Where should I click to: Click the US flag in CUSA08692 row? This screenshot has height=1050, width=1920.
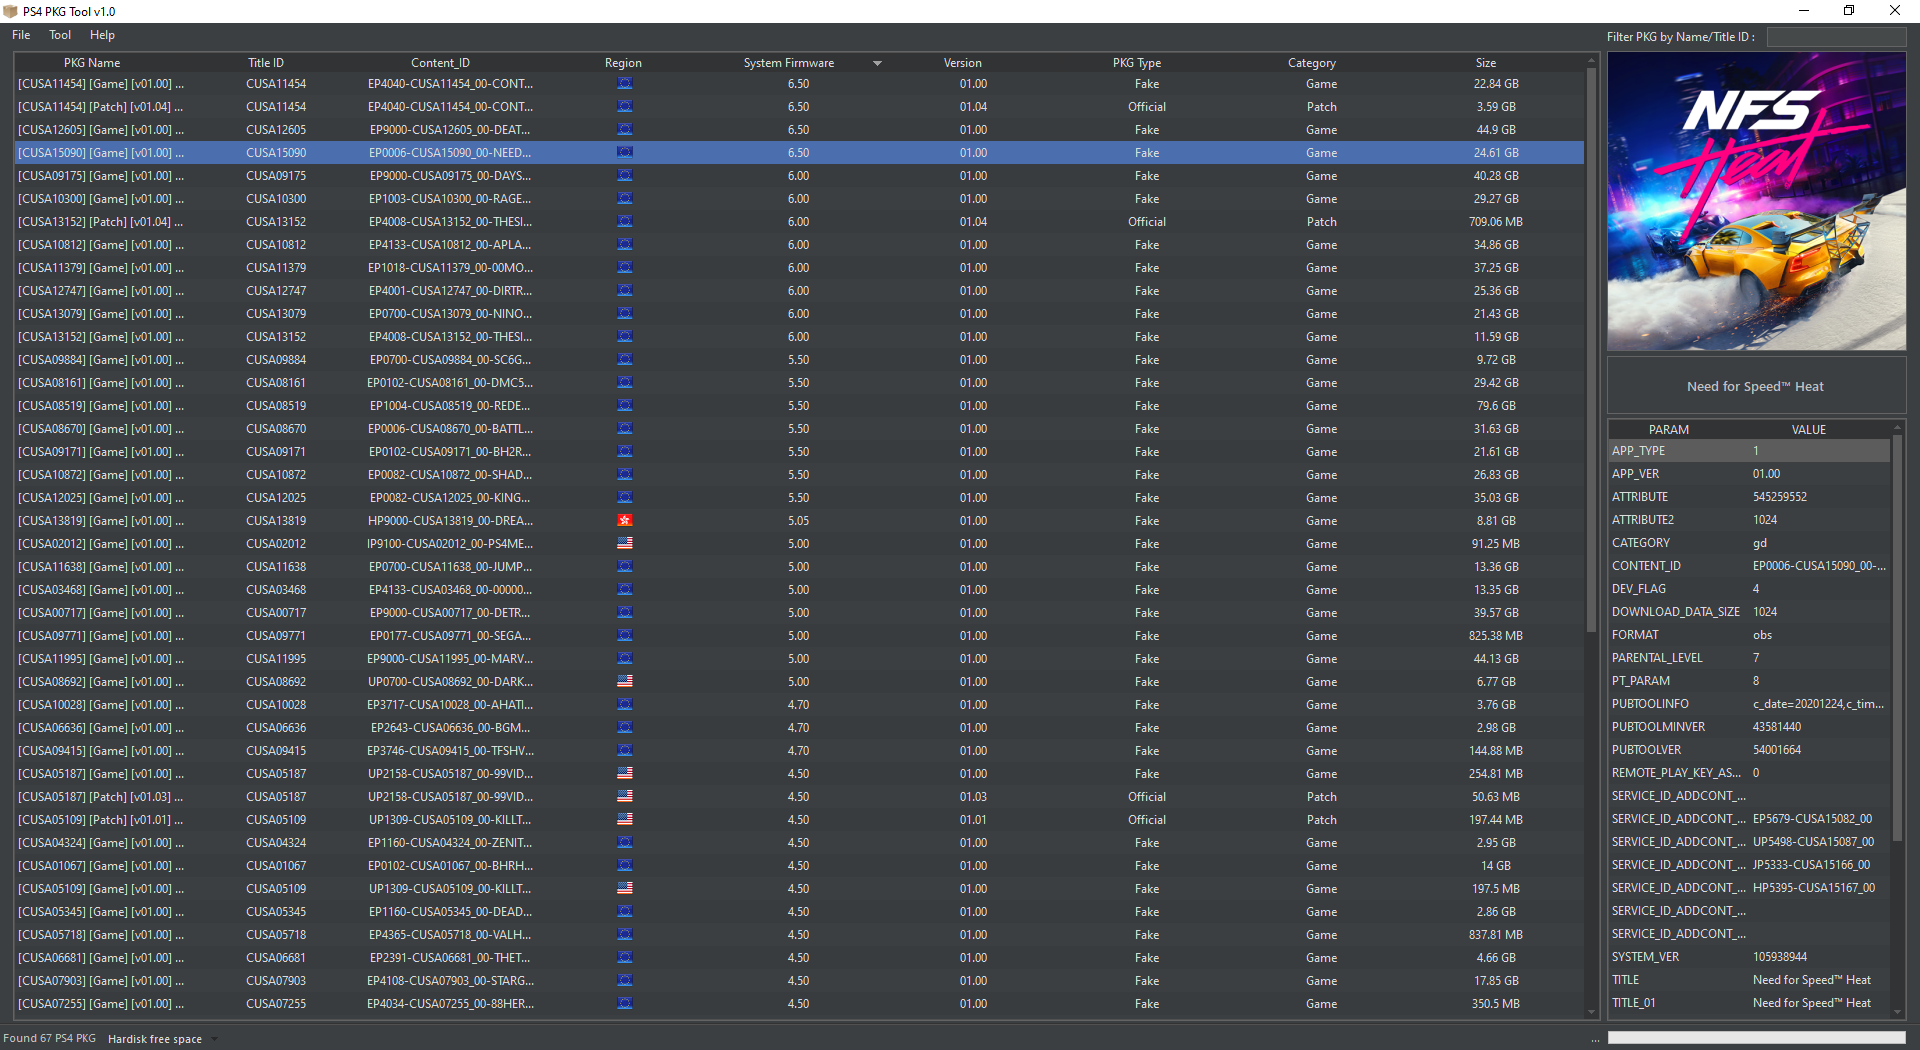tap(625, 682)
